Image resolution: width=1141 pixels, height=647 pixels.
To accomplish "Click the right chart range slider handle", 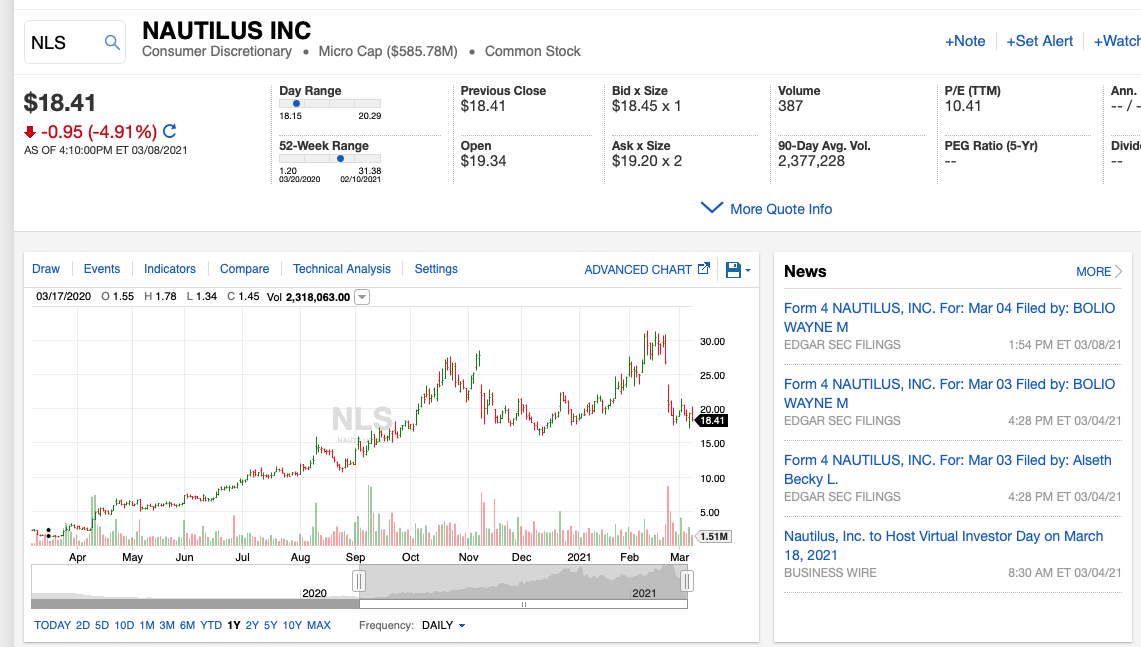I will 687,581.
